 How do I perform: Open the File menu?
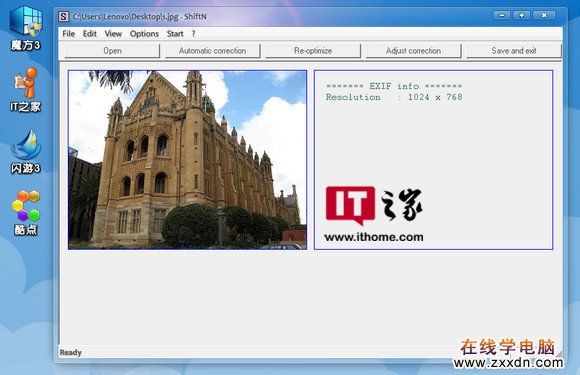click(x=68, y=34)
